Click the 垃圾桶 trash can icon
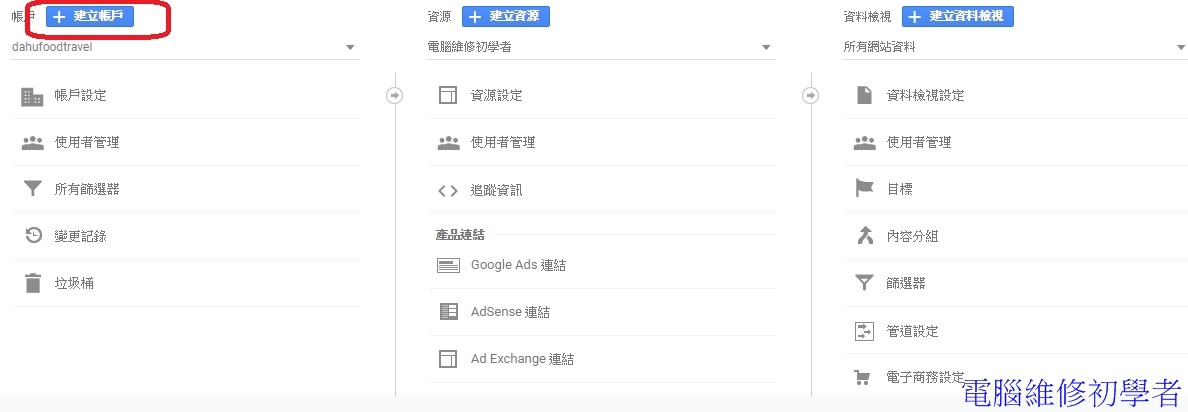Image resolution: width=1188 pixels, height=412 pixels. (33, 283)
